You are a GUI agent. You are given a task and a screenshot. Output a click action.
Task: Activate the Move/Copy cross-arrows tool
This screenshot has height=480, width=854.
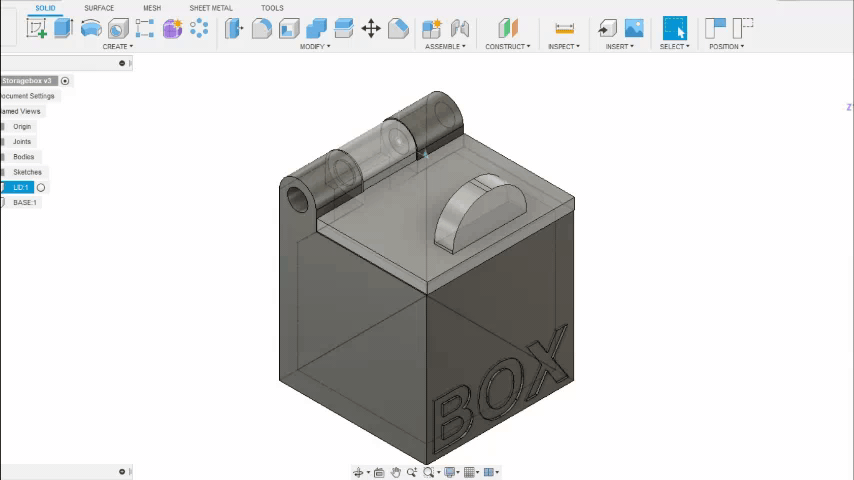(x=371, y=28)
